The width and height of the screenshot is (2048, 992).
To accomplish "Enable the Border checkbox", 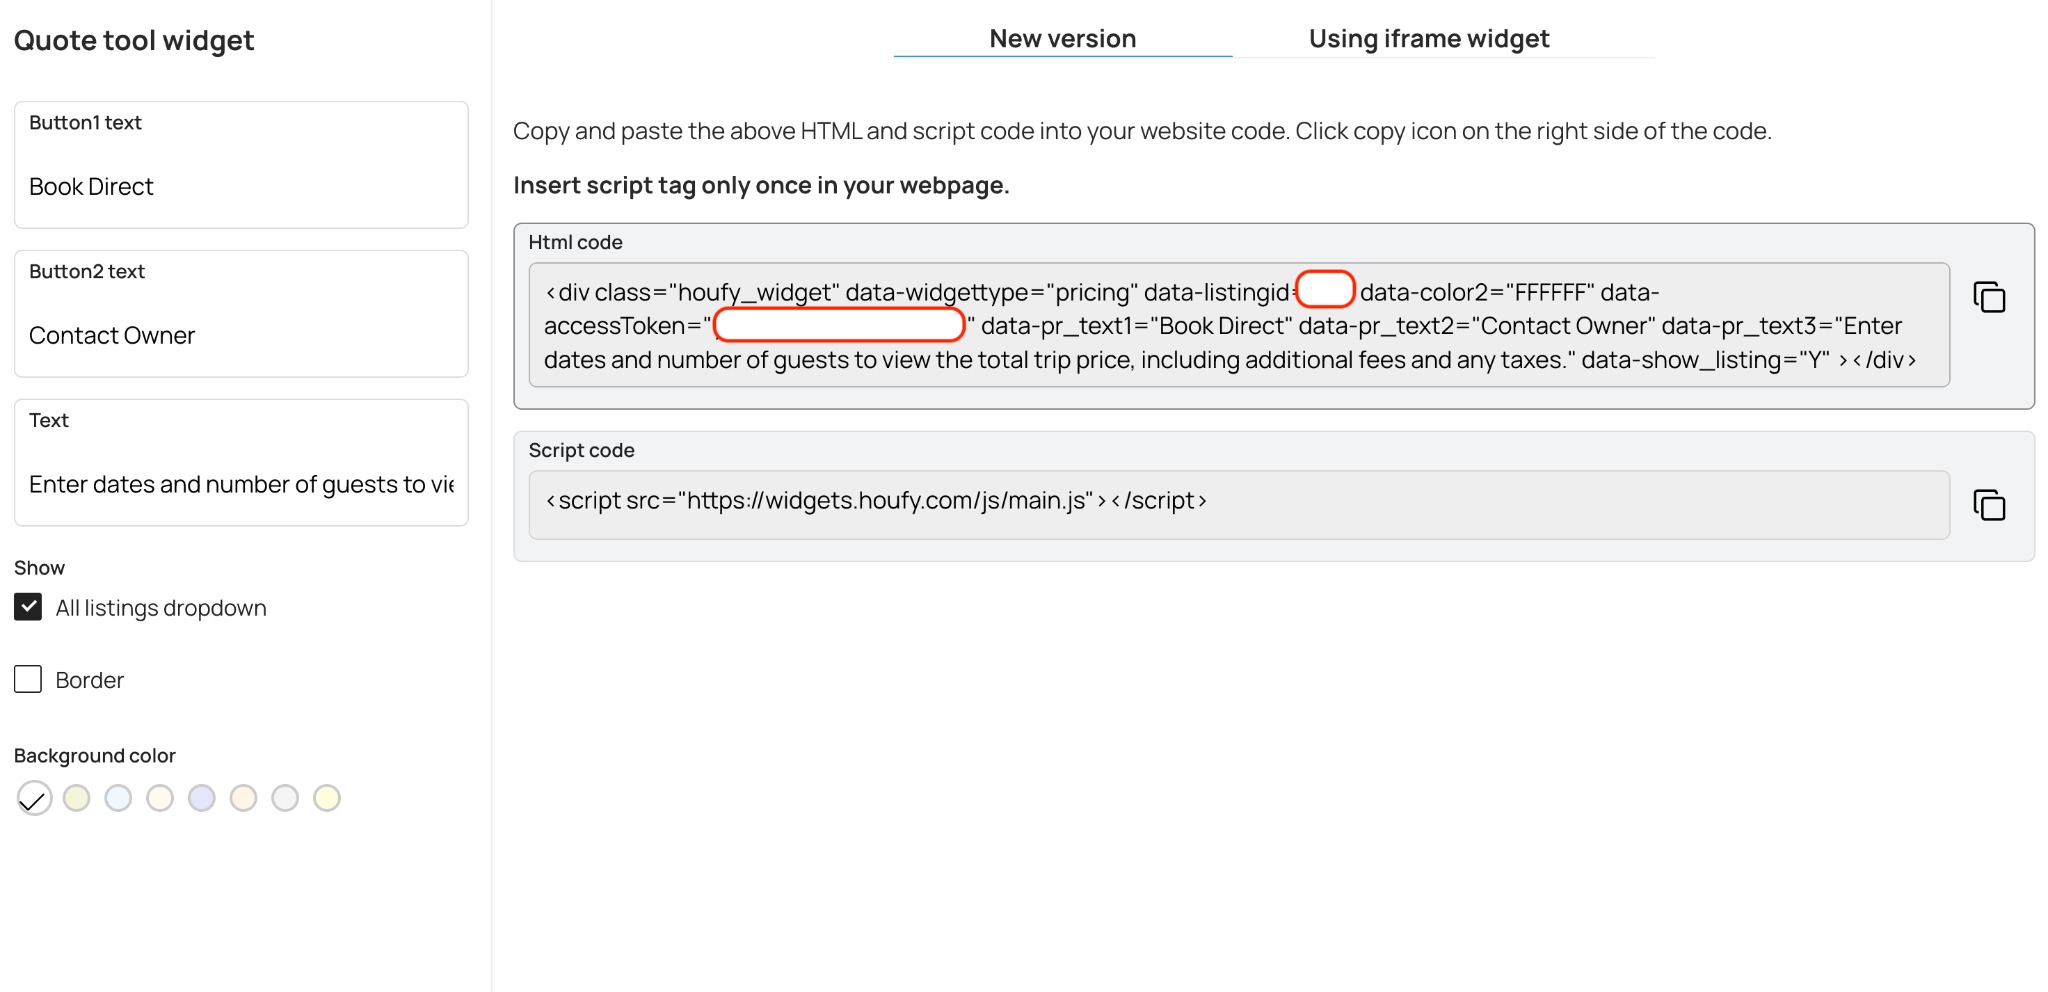I will [x=28, y=679].
